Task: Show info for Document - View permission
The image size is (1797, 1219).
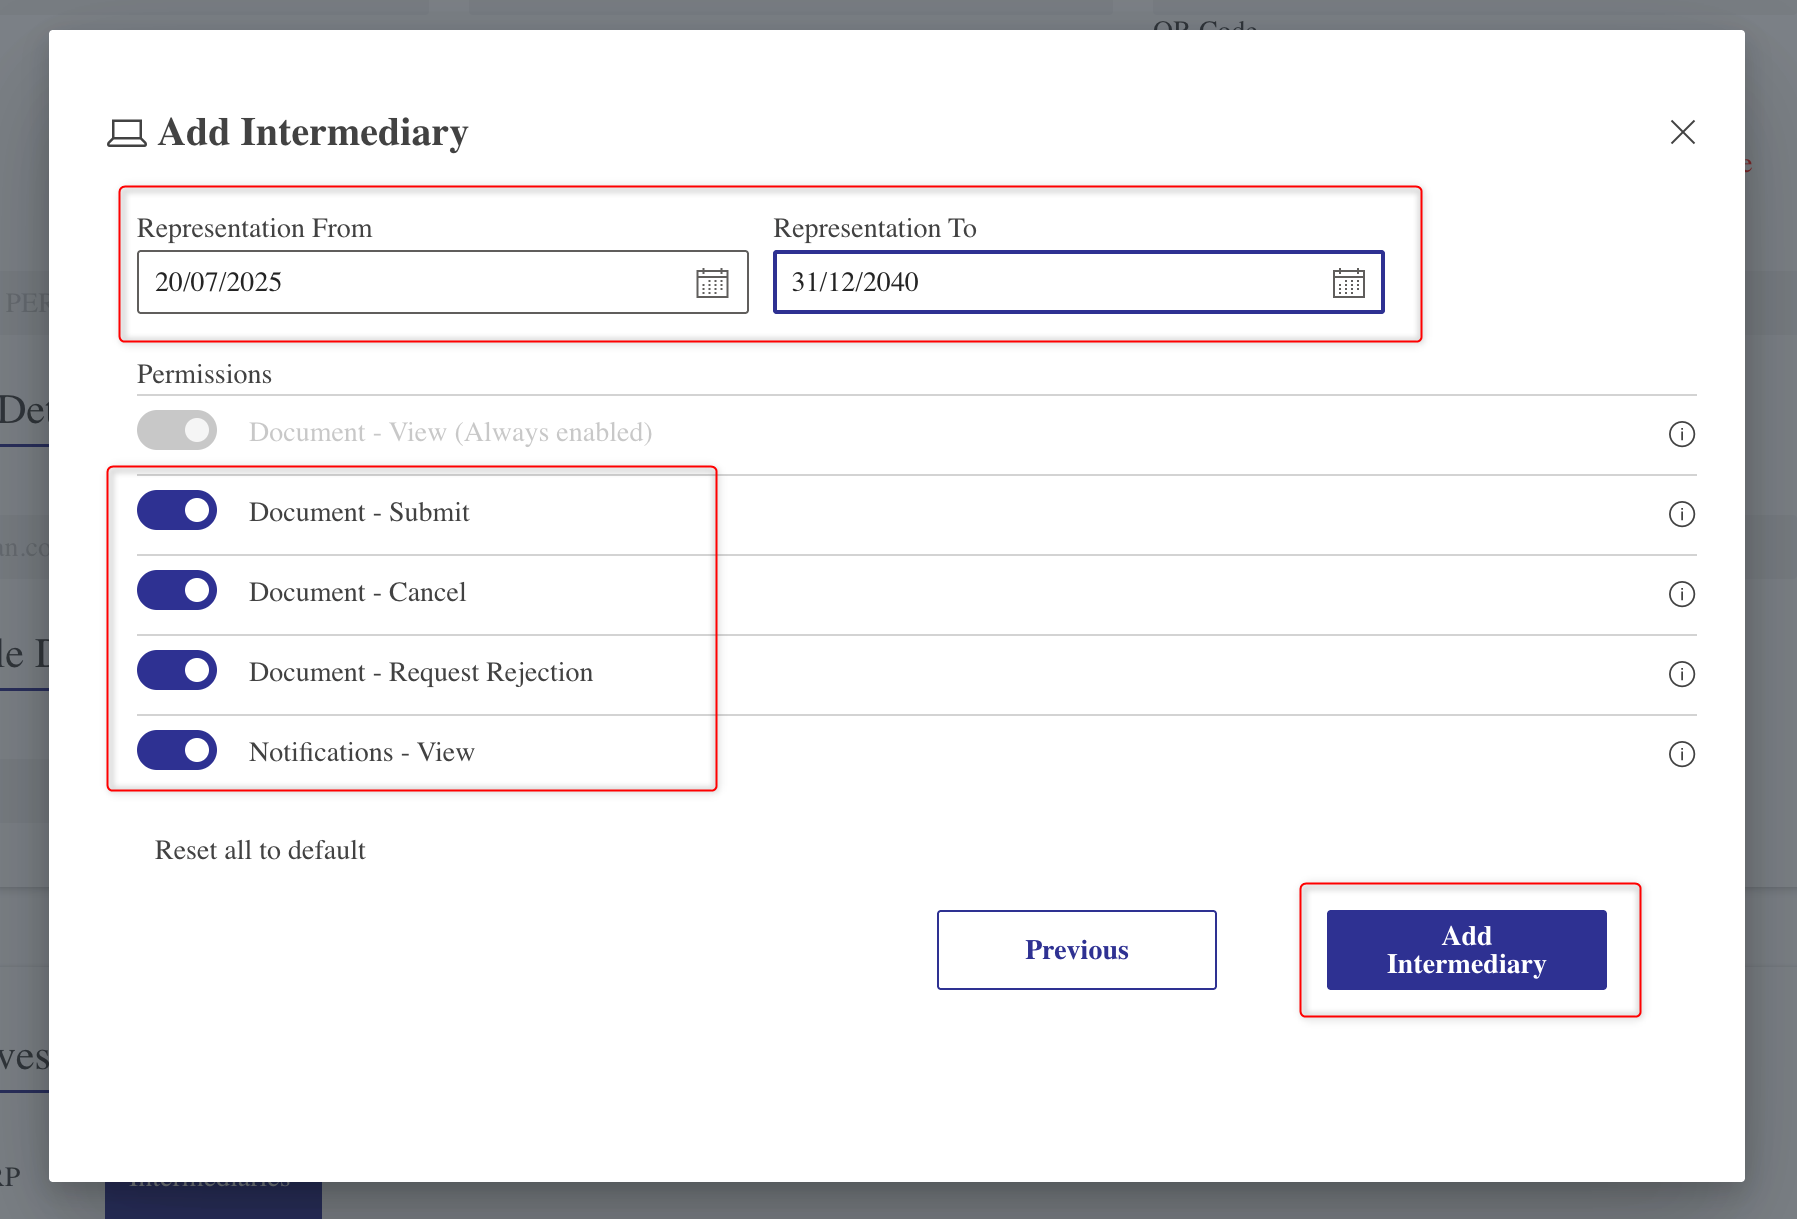Action: click(1682, 434)
